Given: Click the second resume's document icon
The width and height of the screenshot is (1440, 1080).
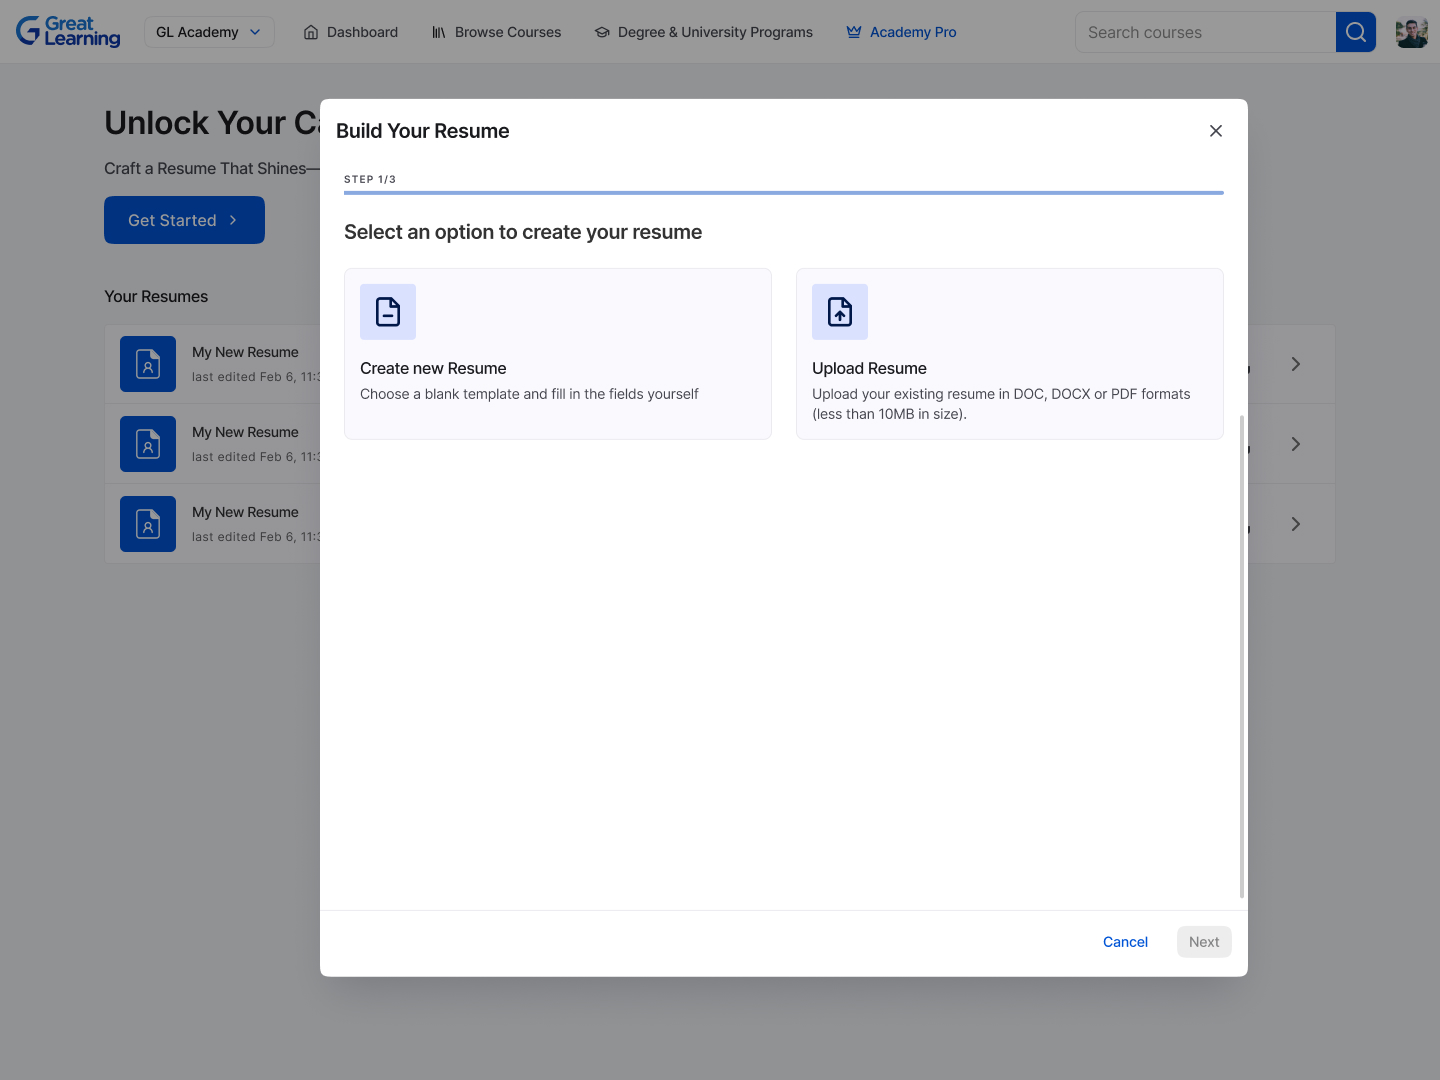Looking at the screenshot, I should click(148, 444).
